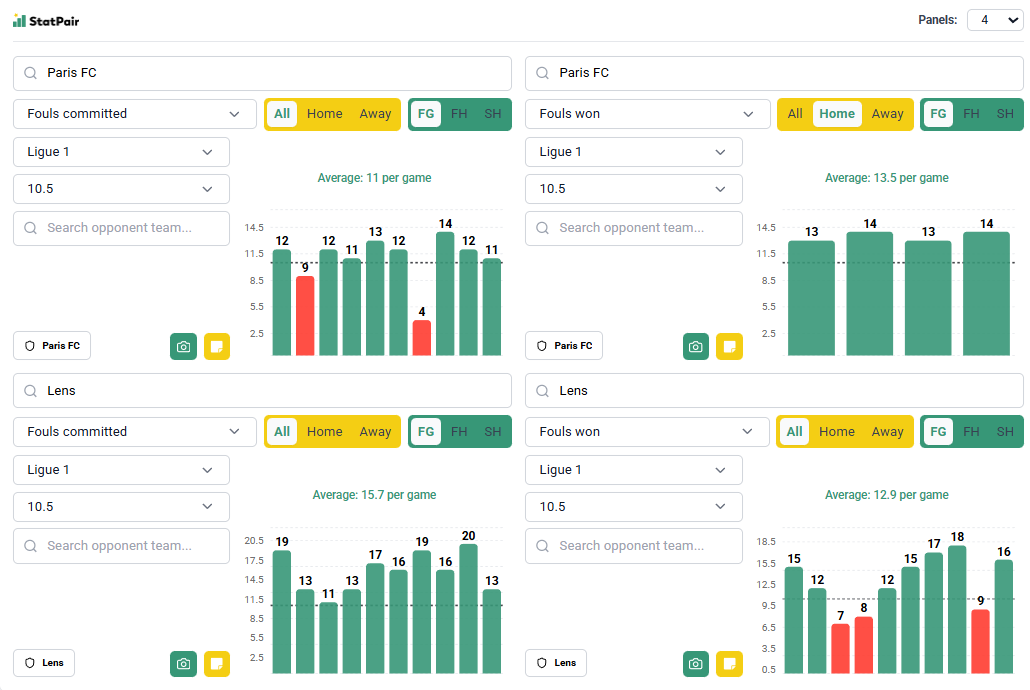The image size is (1030, 690).
Task: Open note icon in Lens fouls committed panel
Action: [217, 663]
